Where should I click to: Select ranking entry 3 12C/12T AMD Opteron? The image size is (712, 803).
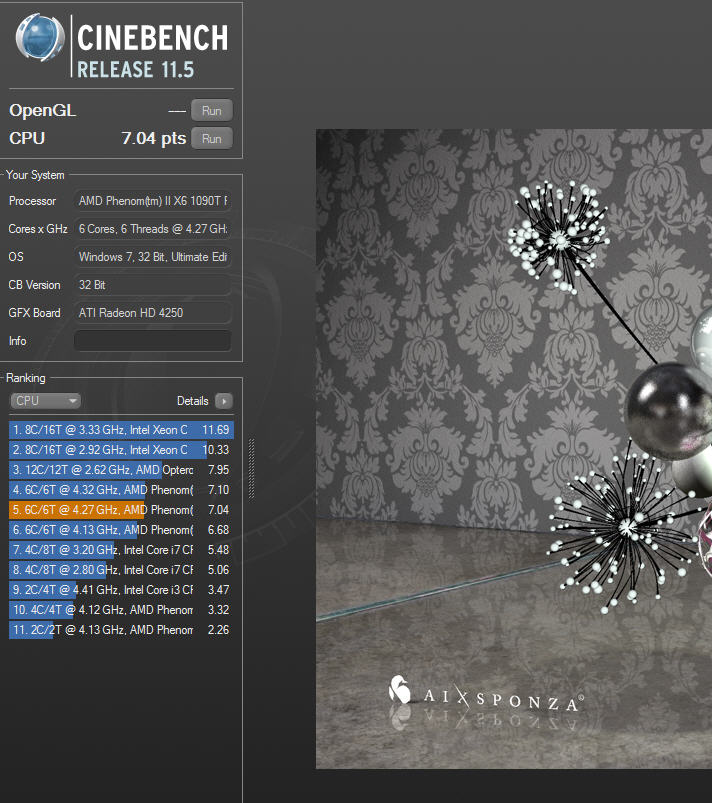[121, 470]
